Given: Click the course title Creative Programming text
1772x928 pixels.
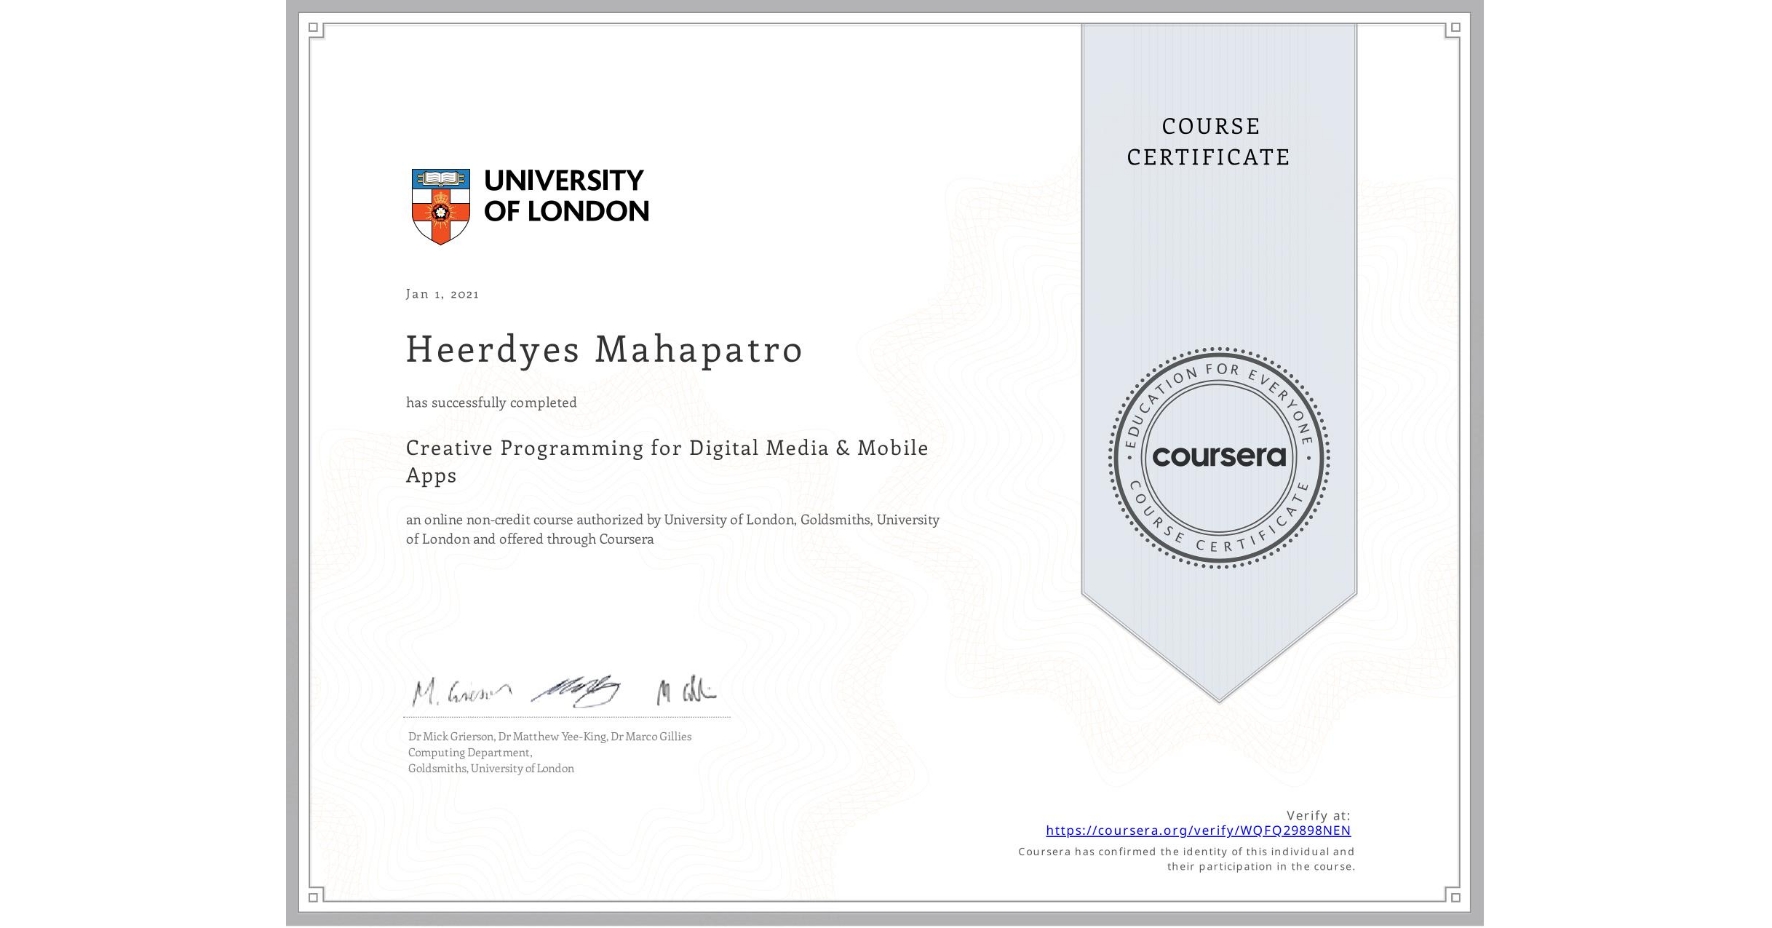Looking at the screenshot, I should pos(665,448).
